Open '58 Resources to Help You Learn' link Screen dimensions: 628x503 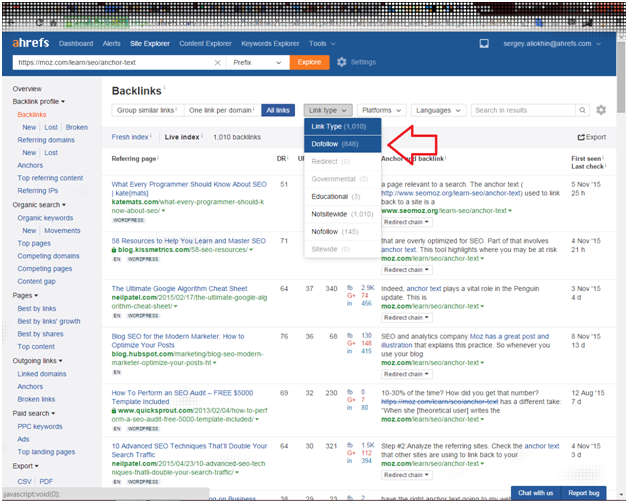pyautogui.click(x=189, y=241)
